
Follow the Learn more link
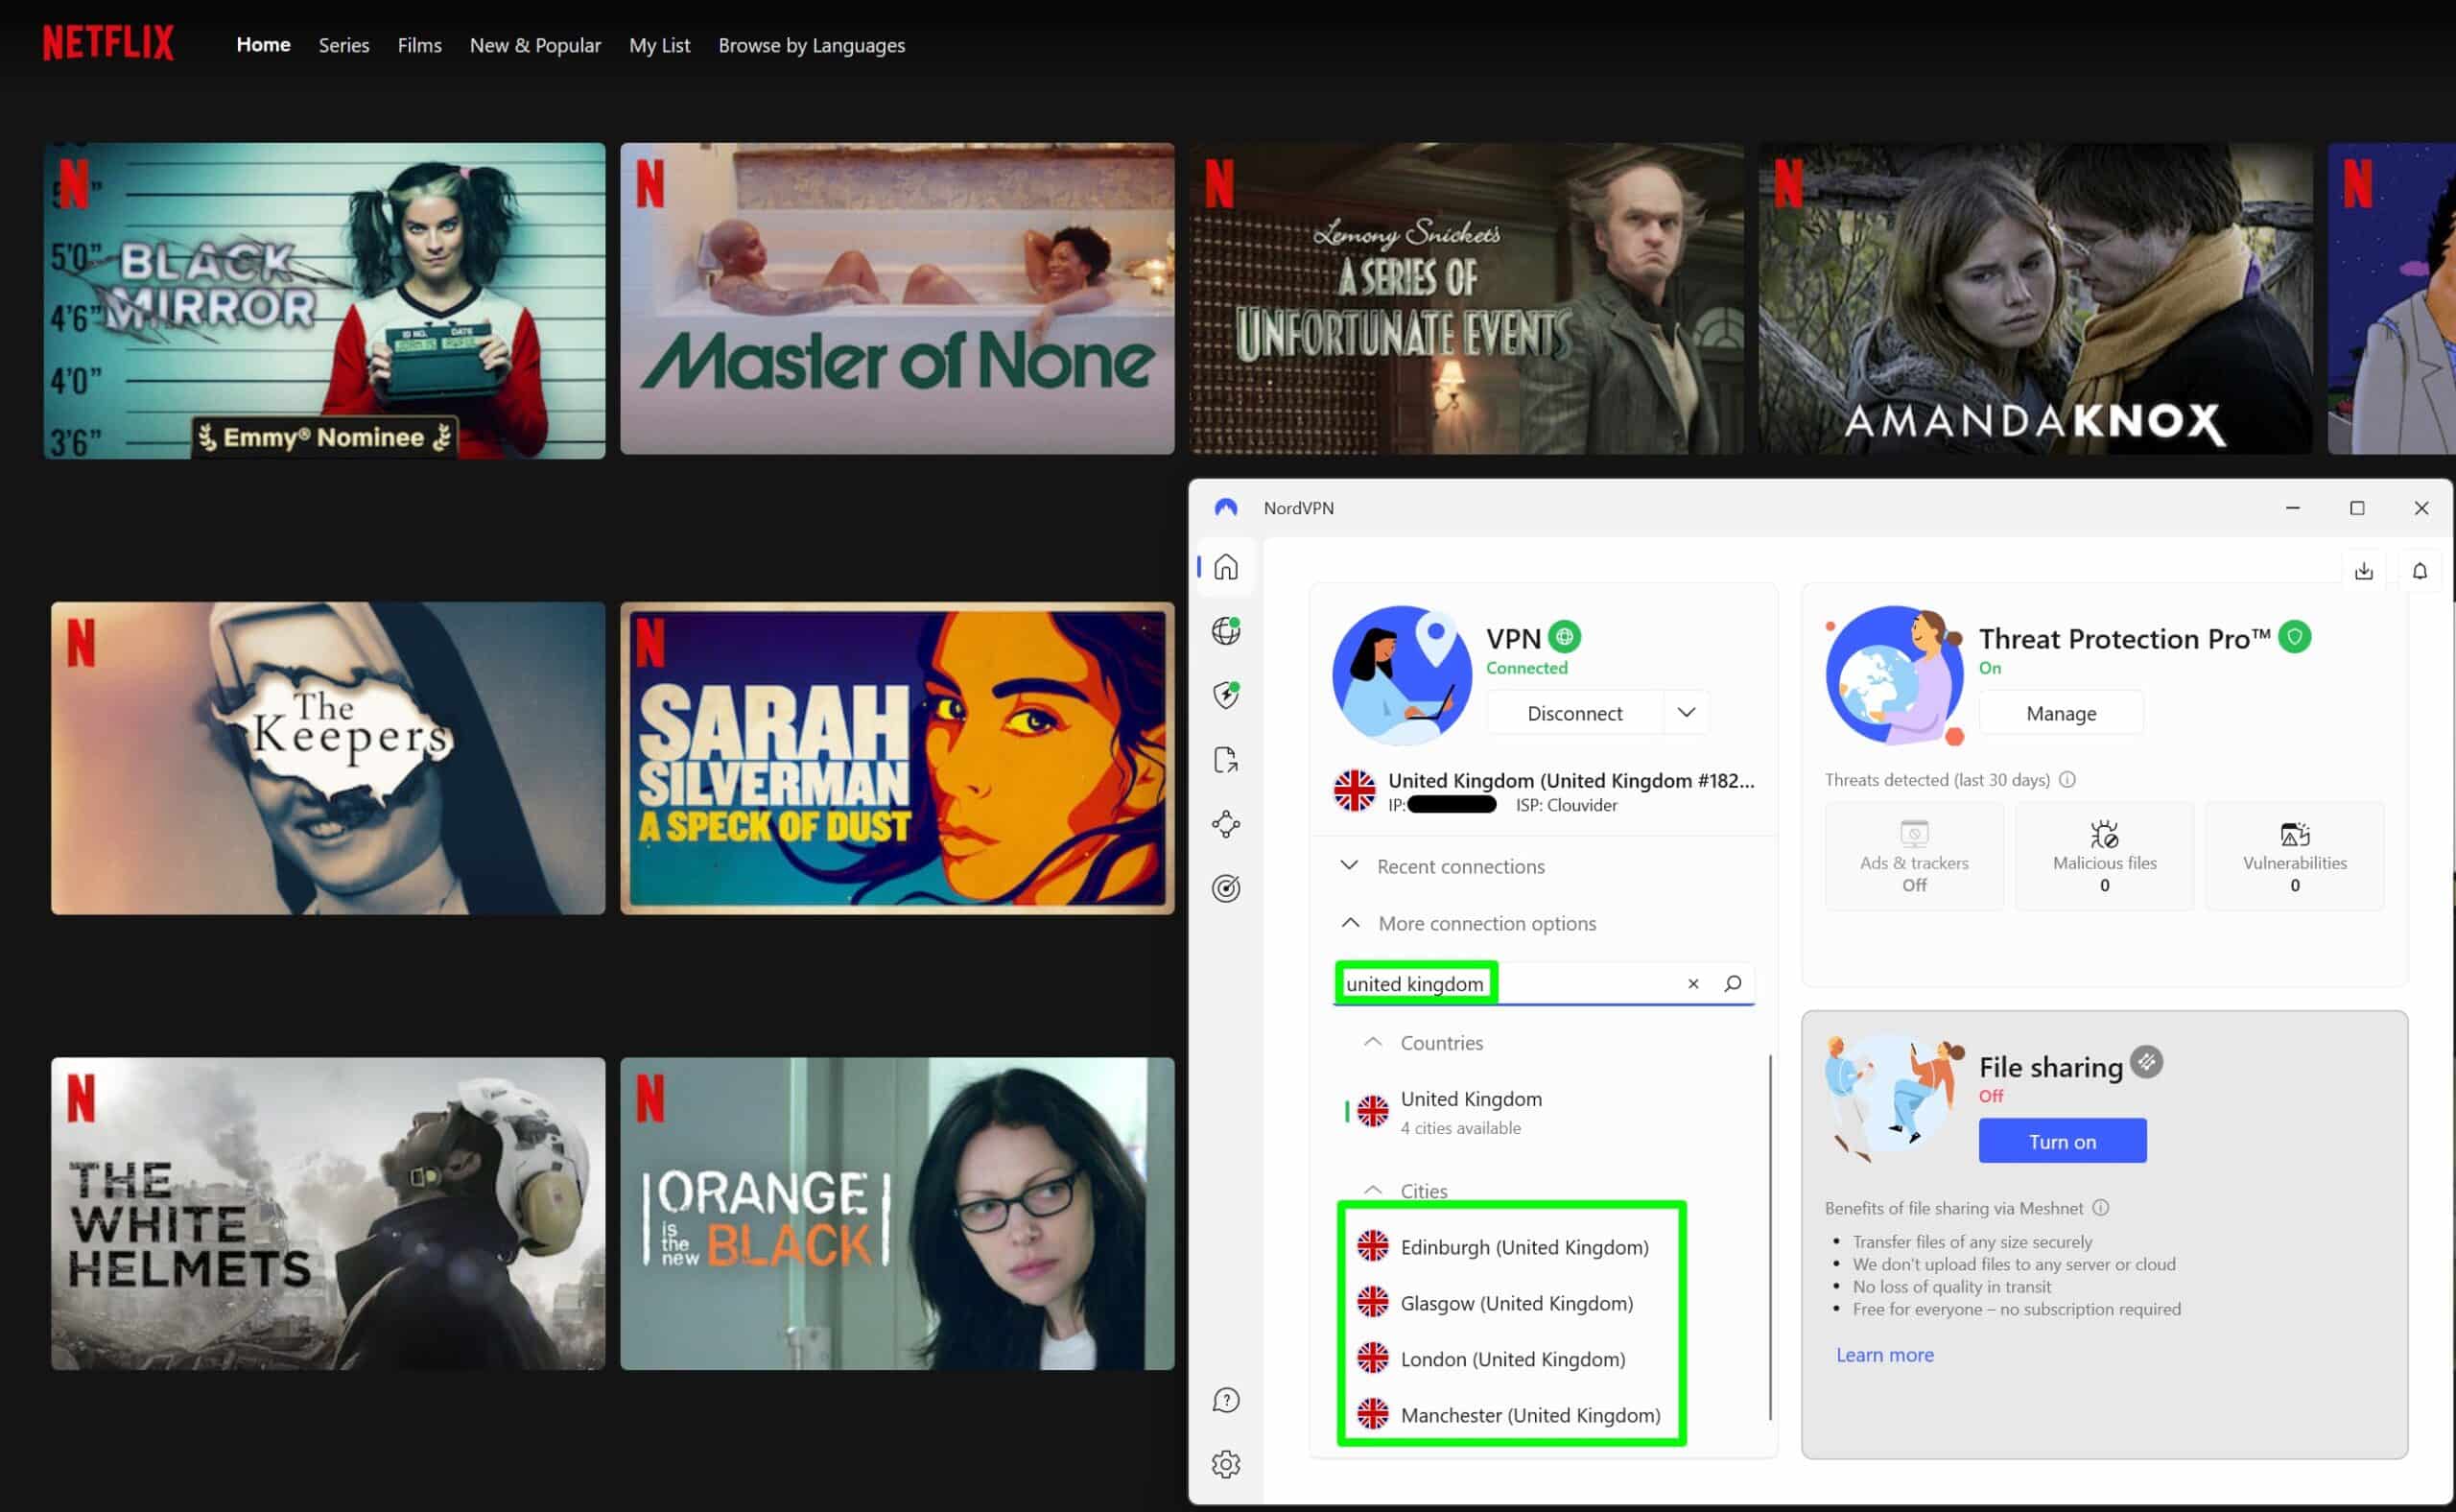point(1884,1355)
